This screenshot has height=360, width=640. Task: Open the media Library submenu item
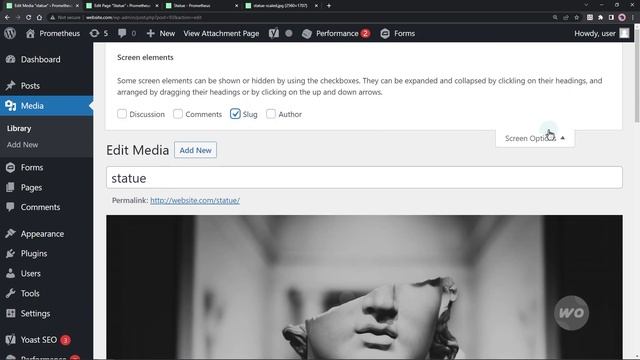tap(19, 128)
